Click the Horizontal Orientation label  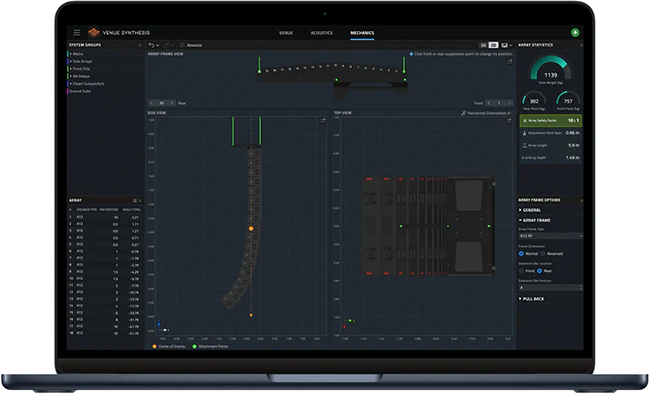(x=489, y=113)
